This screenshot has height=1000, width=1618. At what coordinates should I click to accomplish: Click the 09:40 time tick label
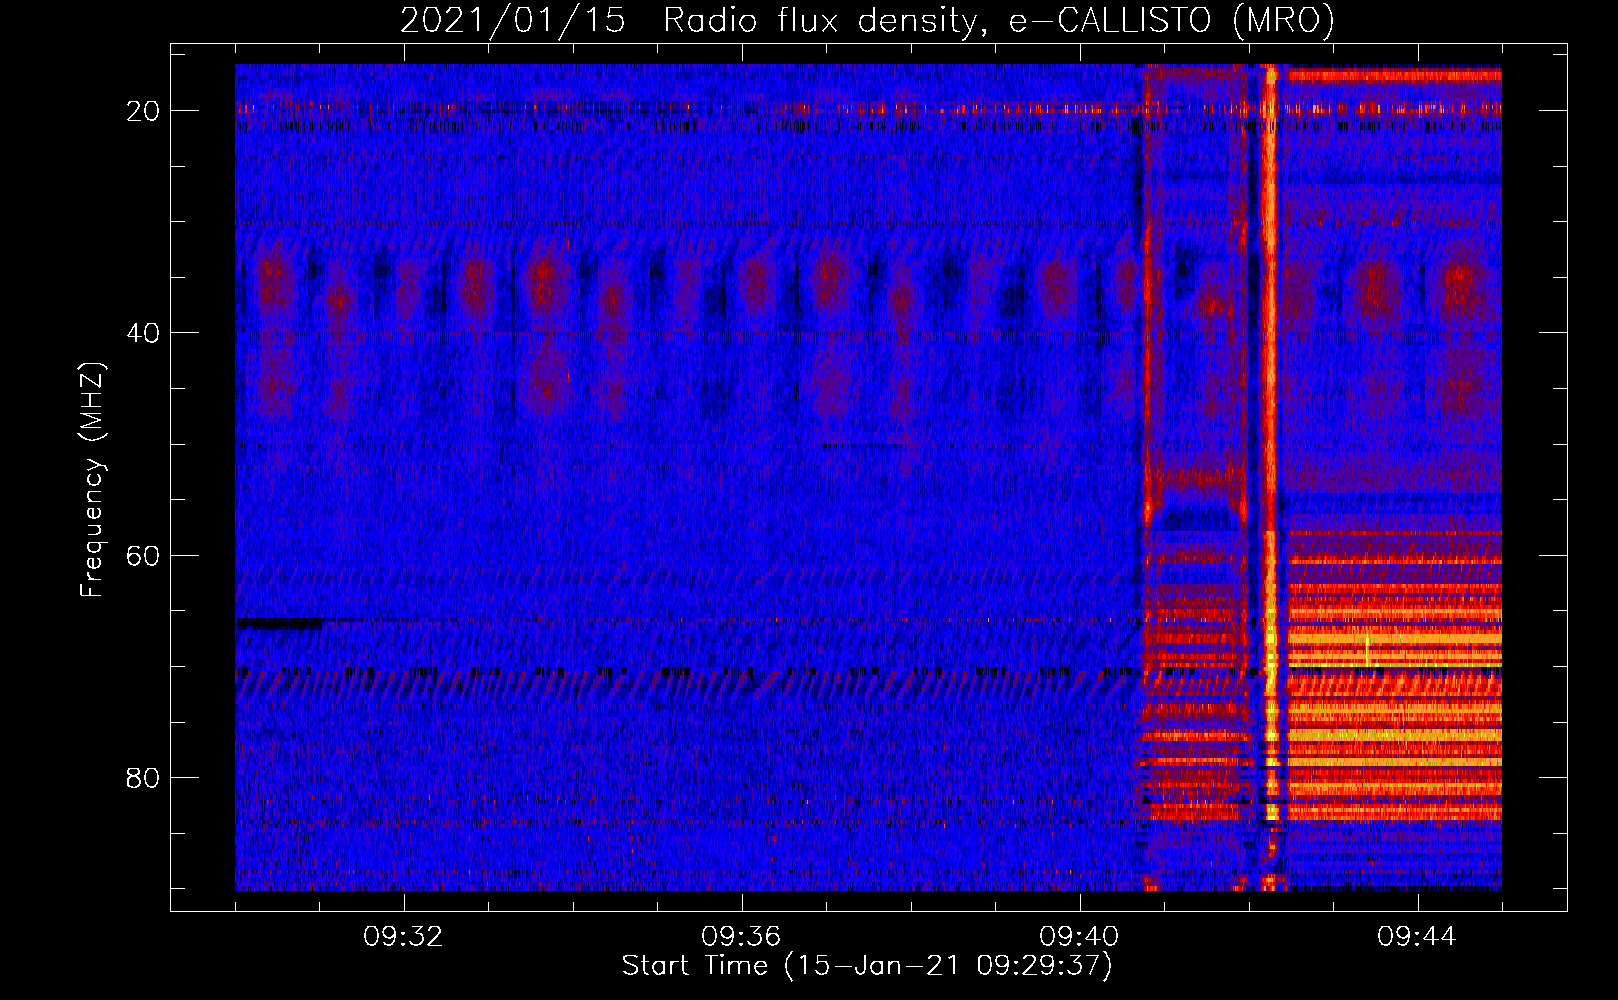click(x=1079, y=937)
